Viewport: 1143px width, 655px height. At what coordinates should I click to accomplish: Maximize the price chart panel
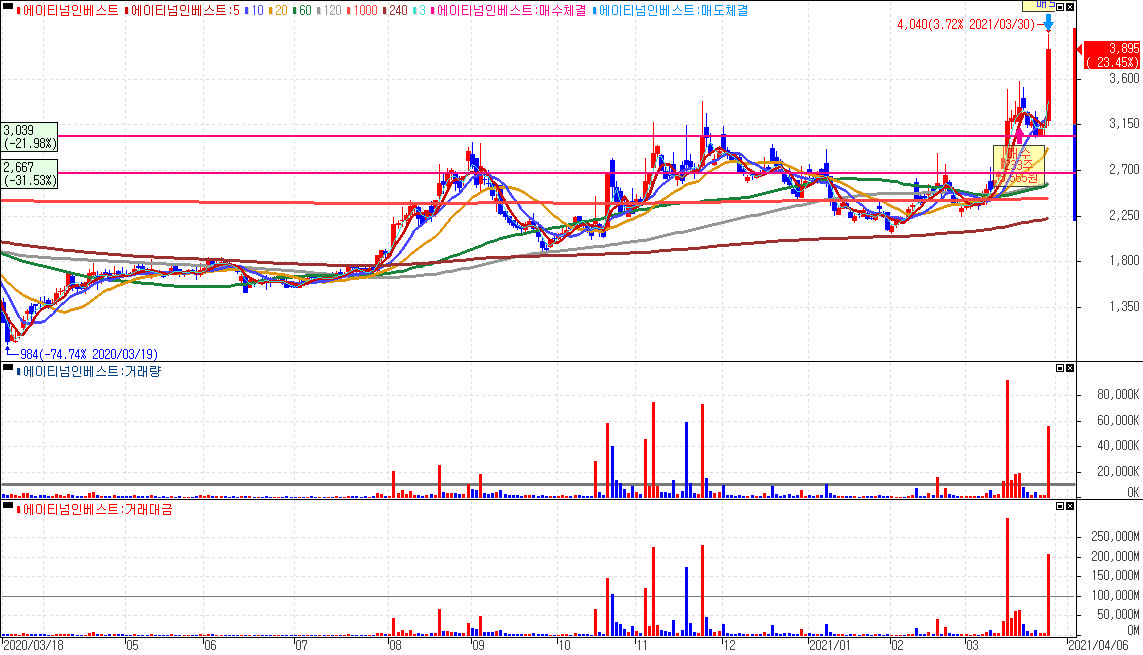click(x=1060, y=7)
